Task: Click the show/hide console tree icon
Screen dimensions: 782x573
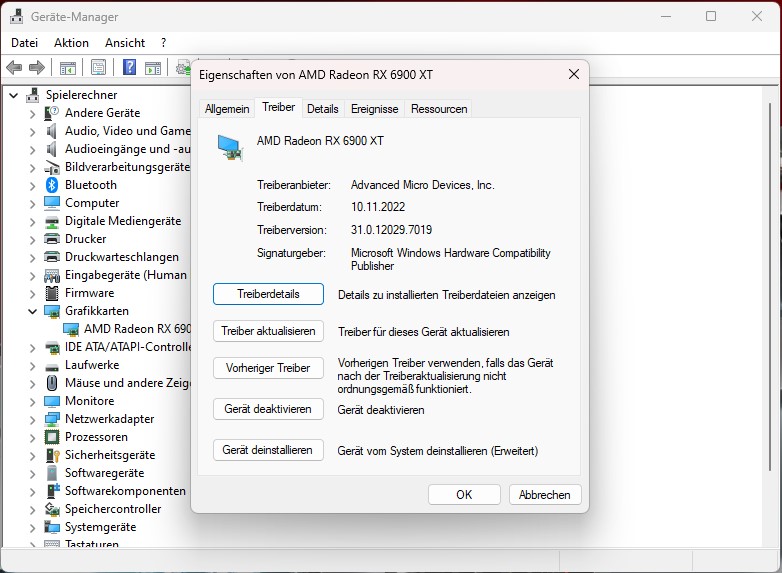Action: (68, 68)
